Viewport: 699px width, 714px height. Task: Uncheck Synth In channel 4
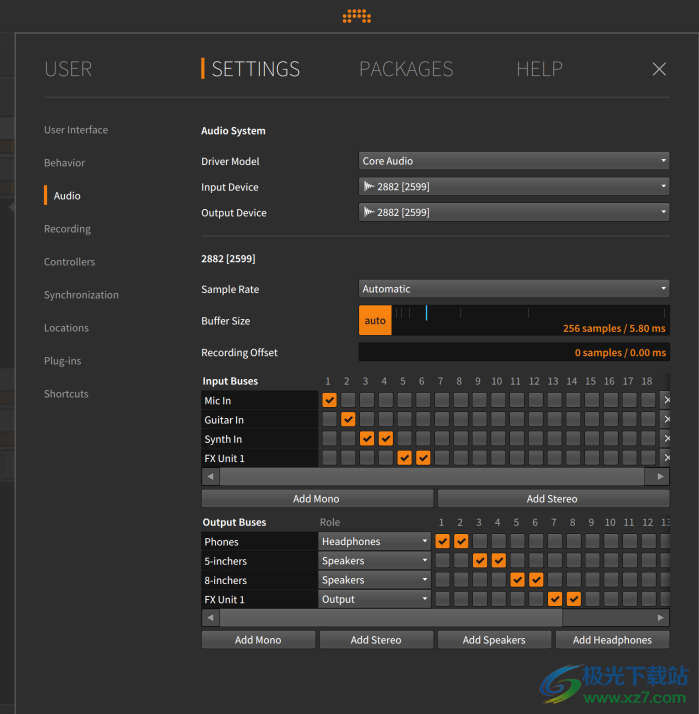pos(386,439)
